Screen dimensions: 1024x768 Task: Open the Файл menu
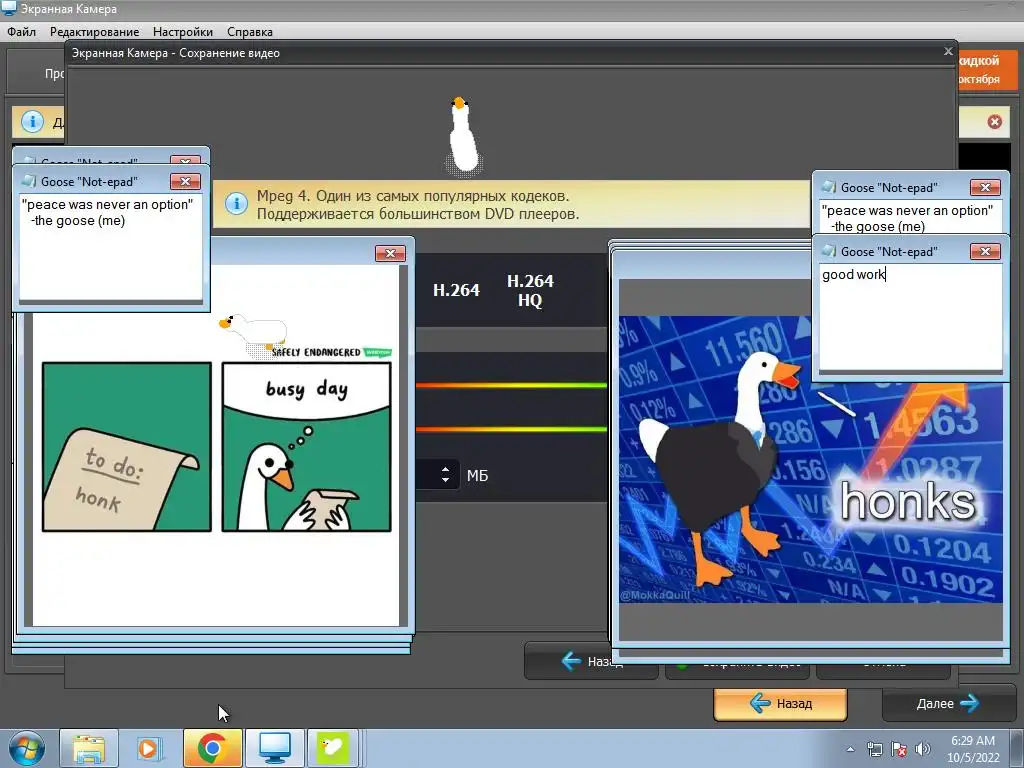[22, 31]
